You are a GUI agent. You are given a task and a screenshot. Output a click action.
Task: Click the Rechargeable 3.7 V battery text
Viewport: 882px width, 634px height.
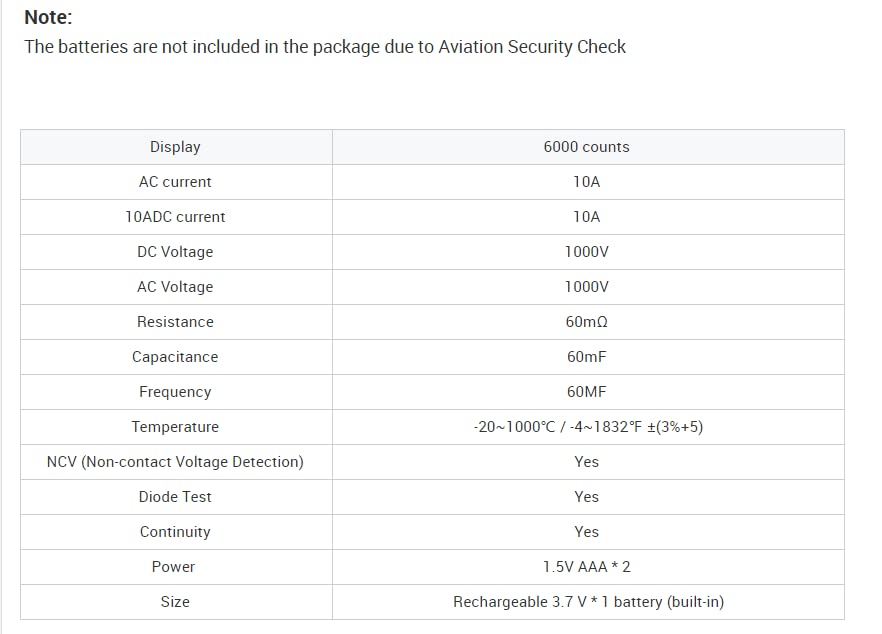[x=588, y=602]
